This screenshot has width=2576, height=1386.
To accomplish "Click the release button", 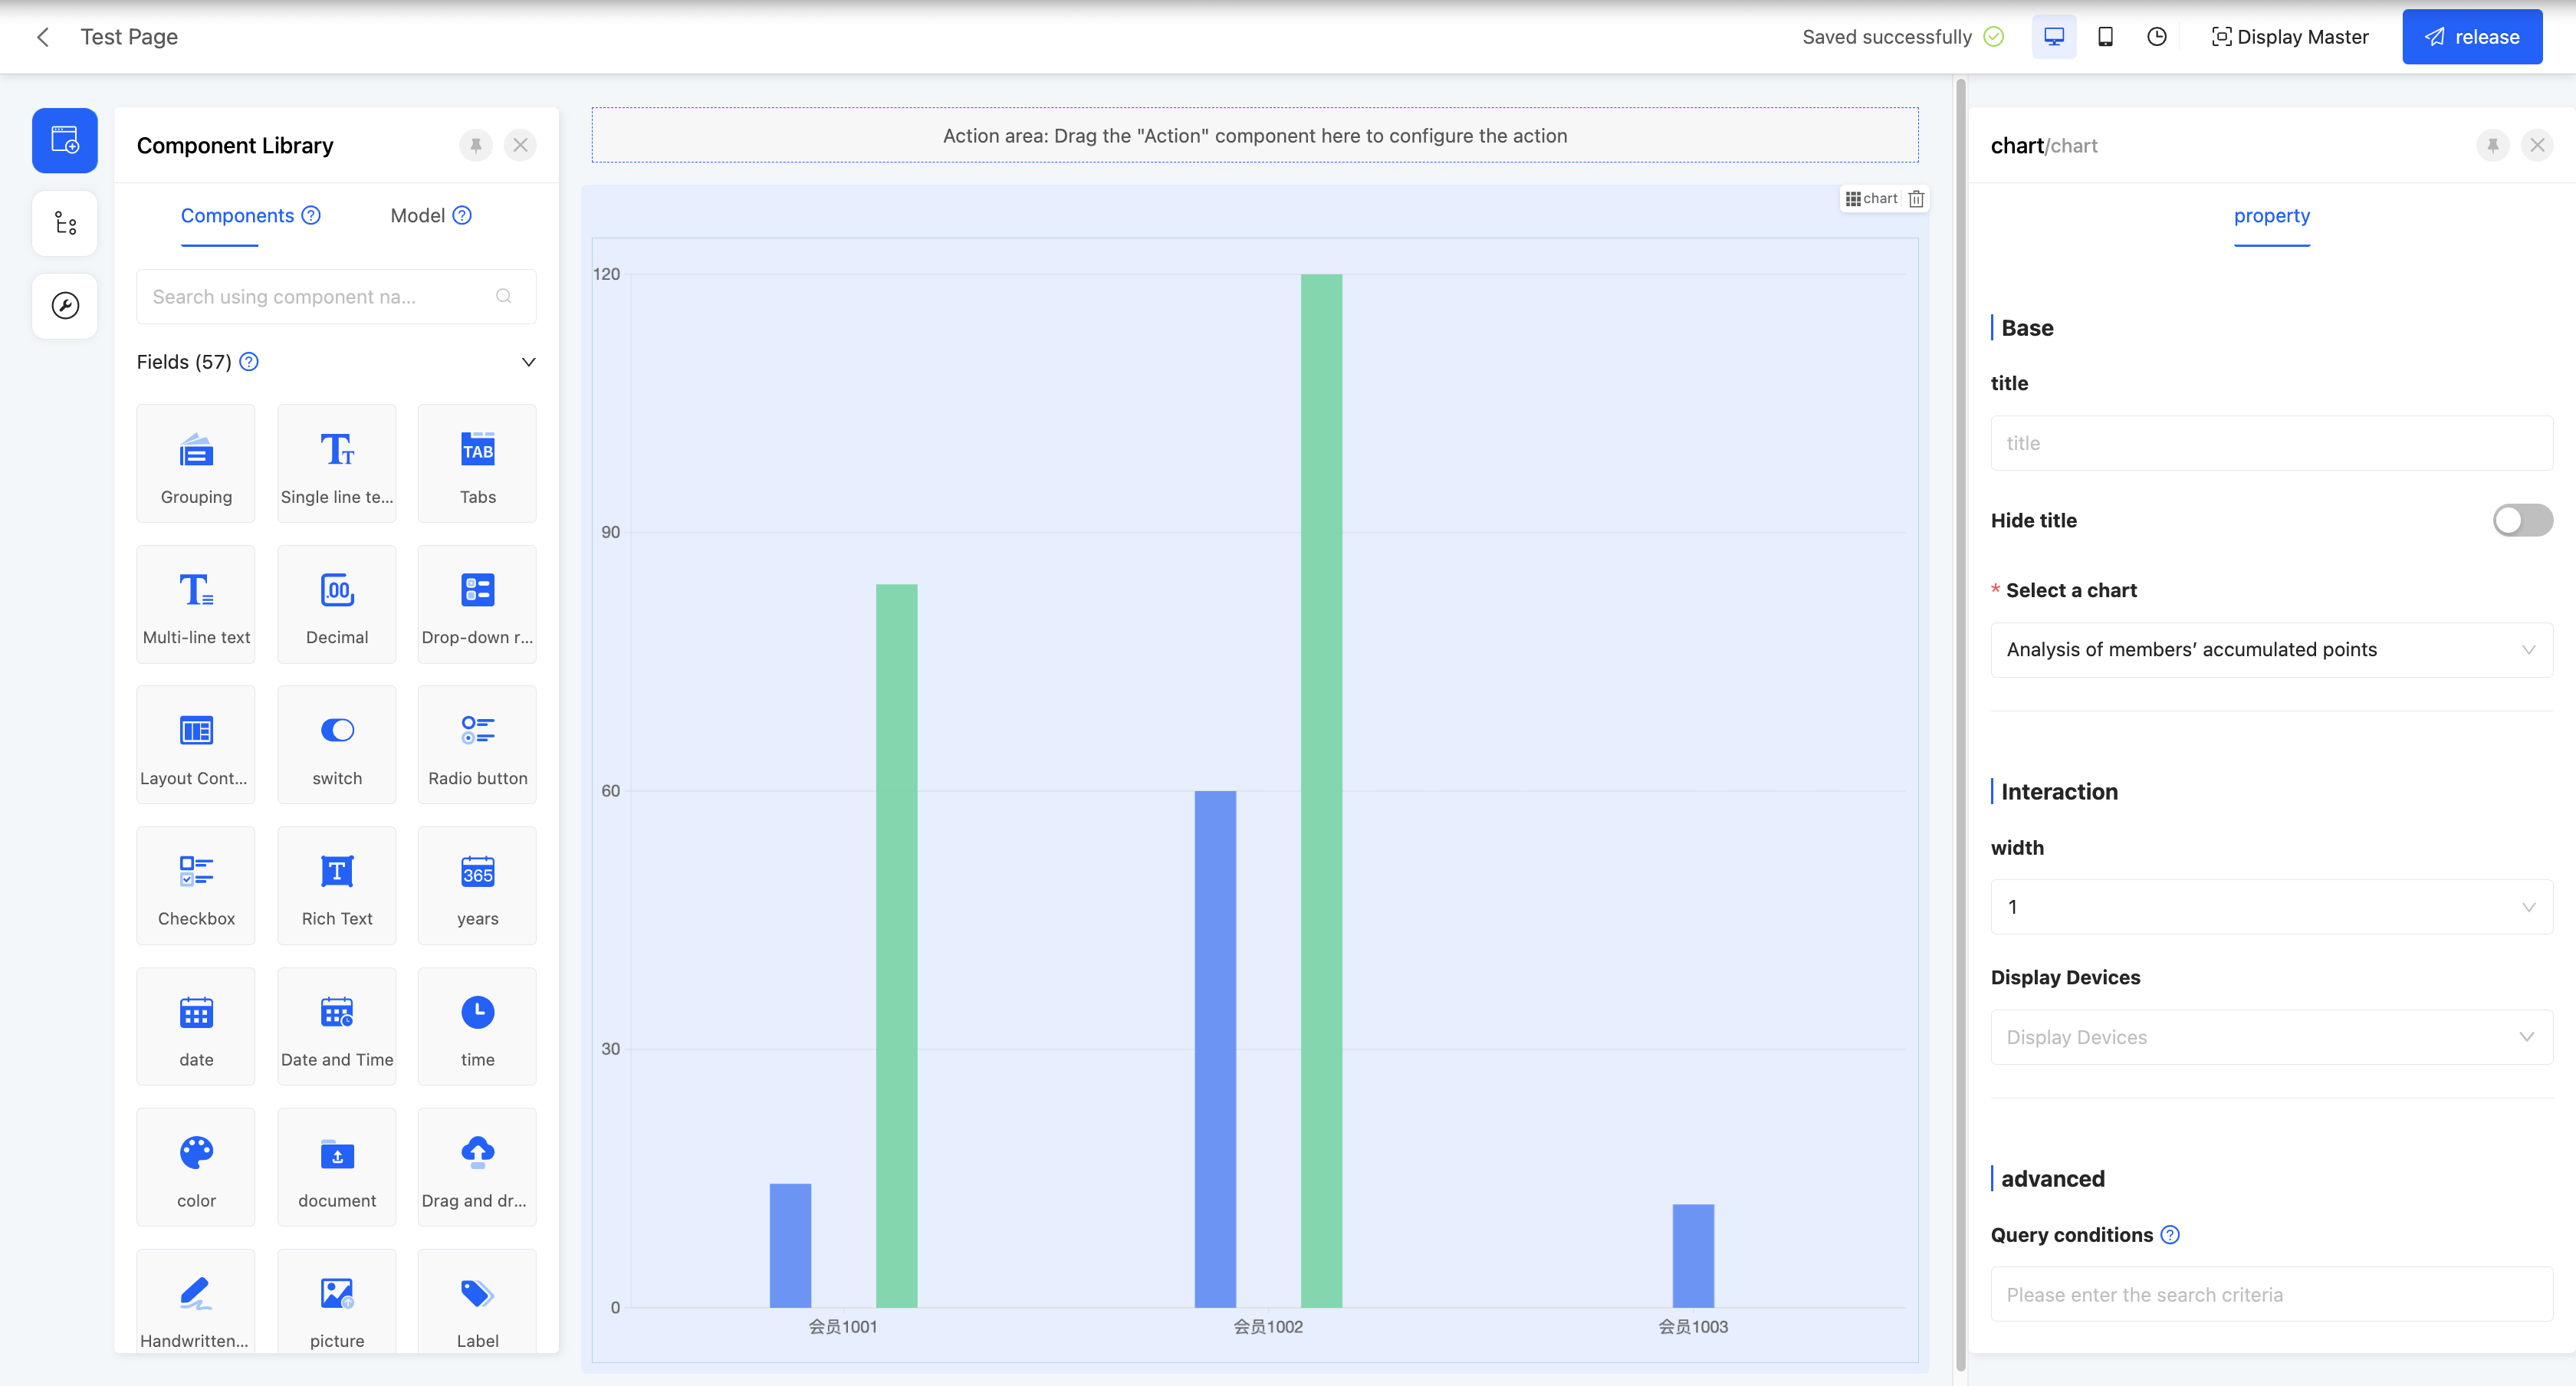I will click(x=2471, y=37).
